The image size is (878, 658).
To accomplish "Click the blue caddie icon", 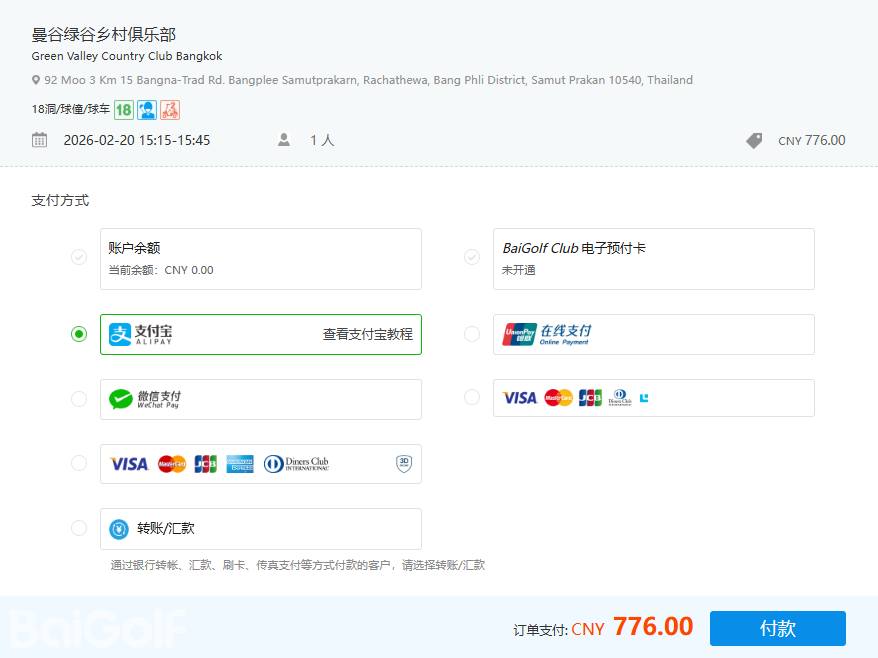I will click(147, 110).
